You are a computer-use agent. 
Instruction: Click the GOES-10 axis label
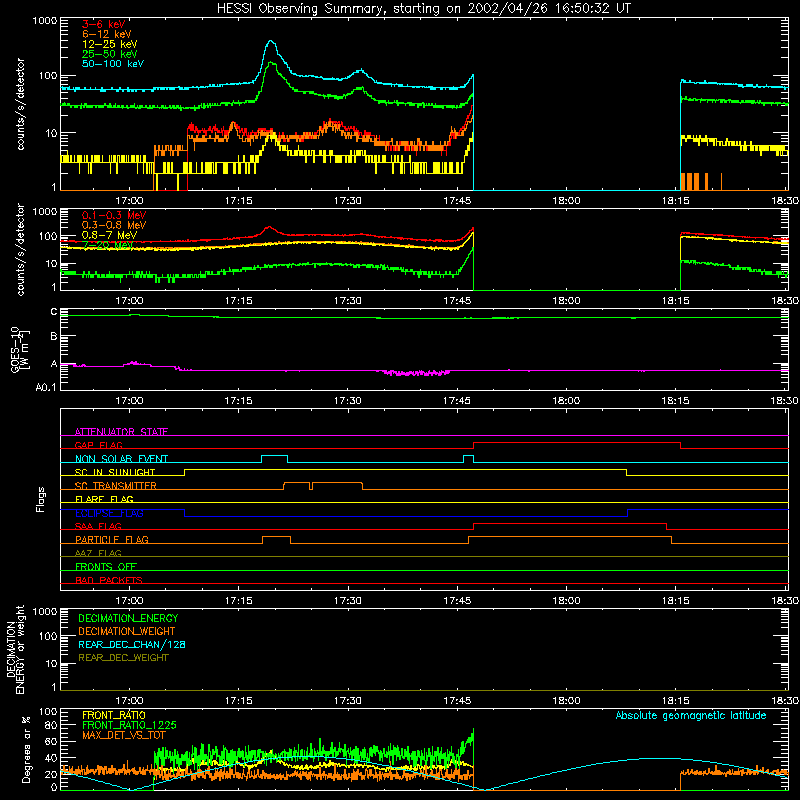pos(15,350)
